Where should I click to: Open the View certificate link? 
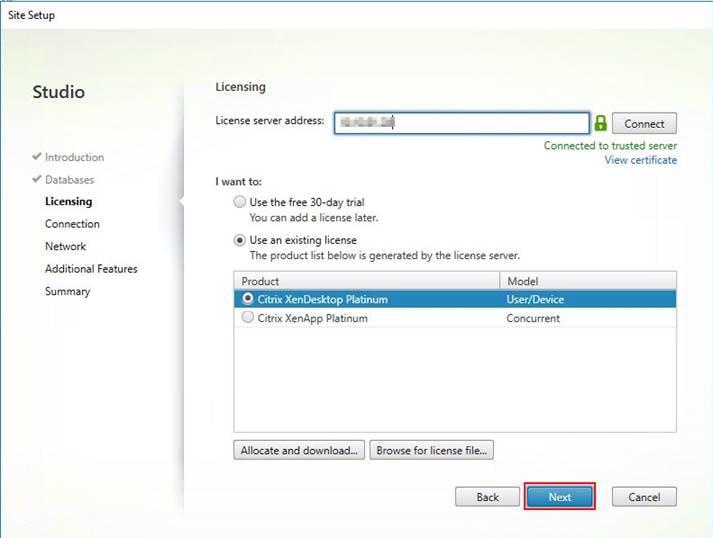click(640, 160)
